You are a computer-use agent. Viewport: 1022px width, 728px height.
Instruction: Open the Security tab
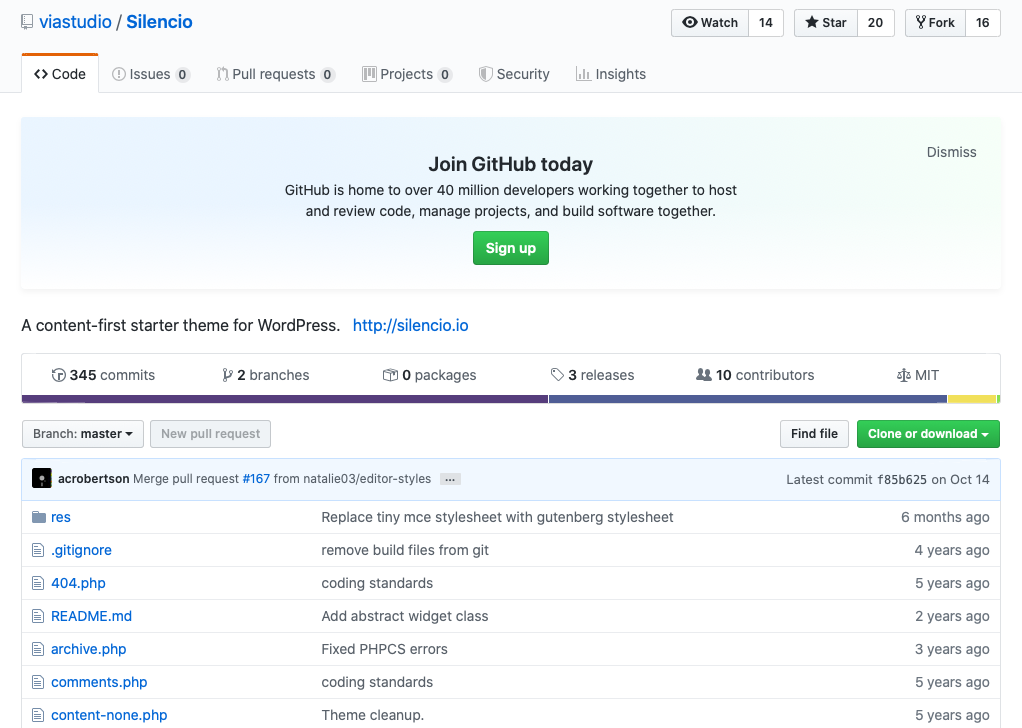coord(514,74)
